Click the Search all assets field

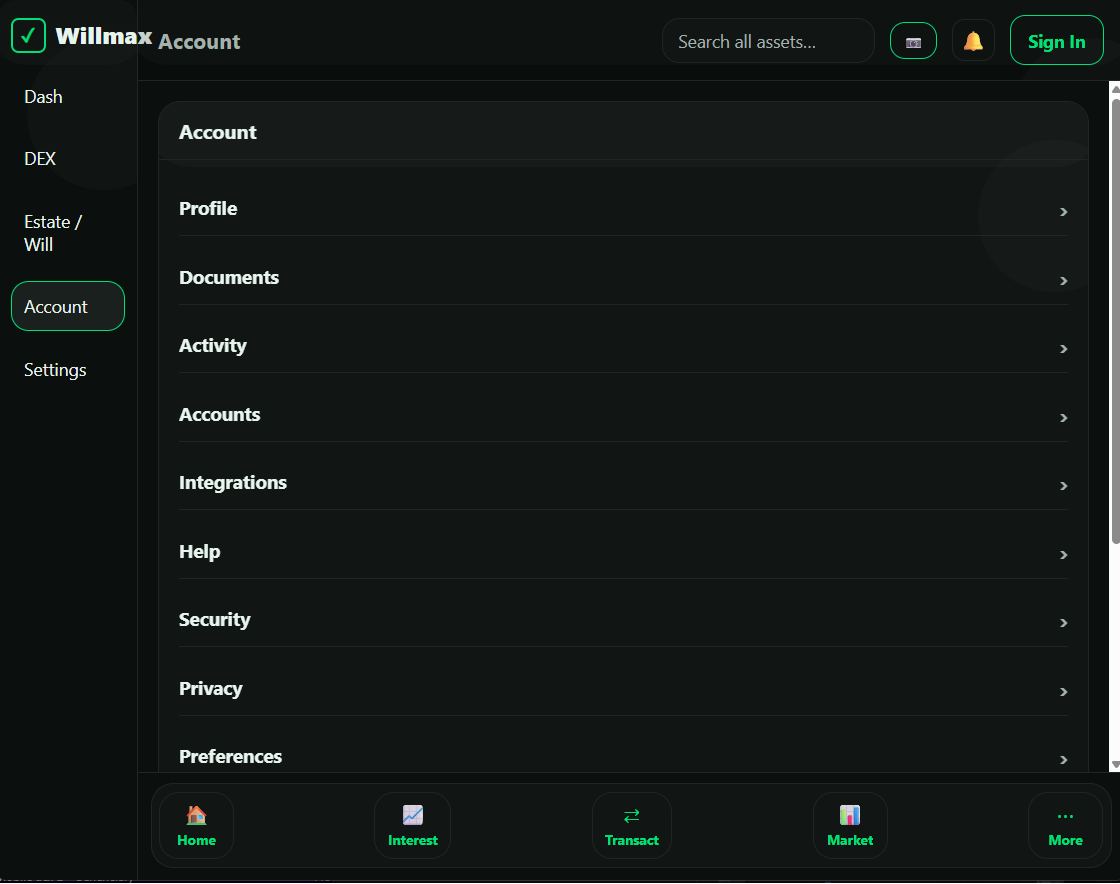click(x=768, y=41)
